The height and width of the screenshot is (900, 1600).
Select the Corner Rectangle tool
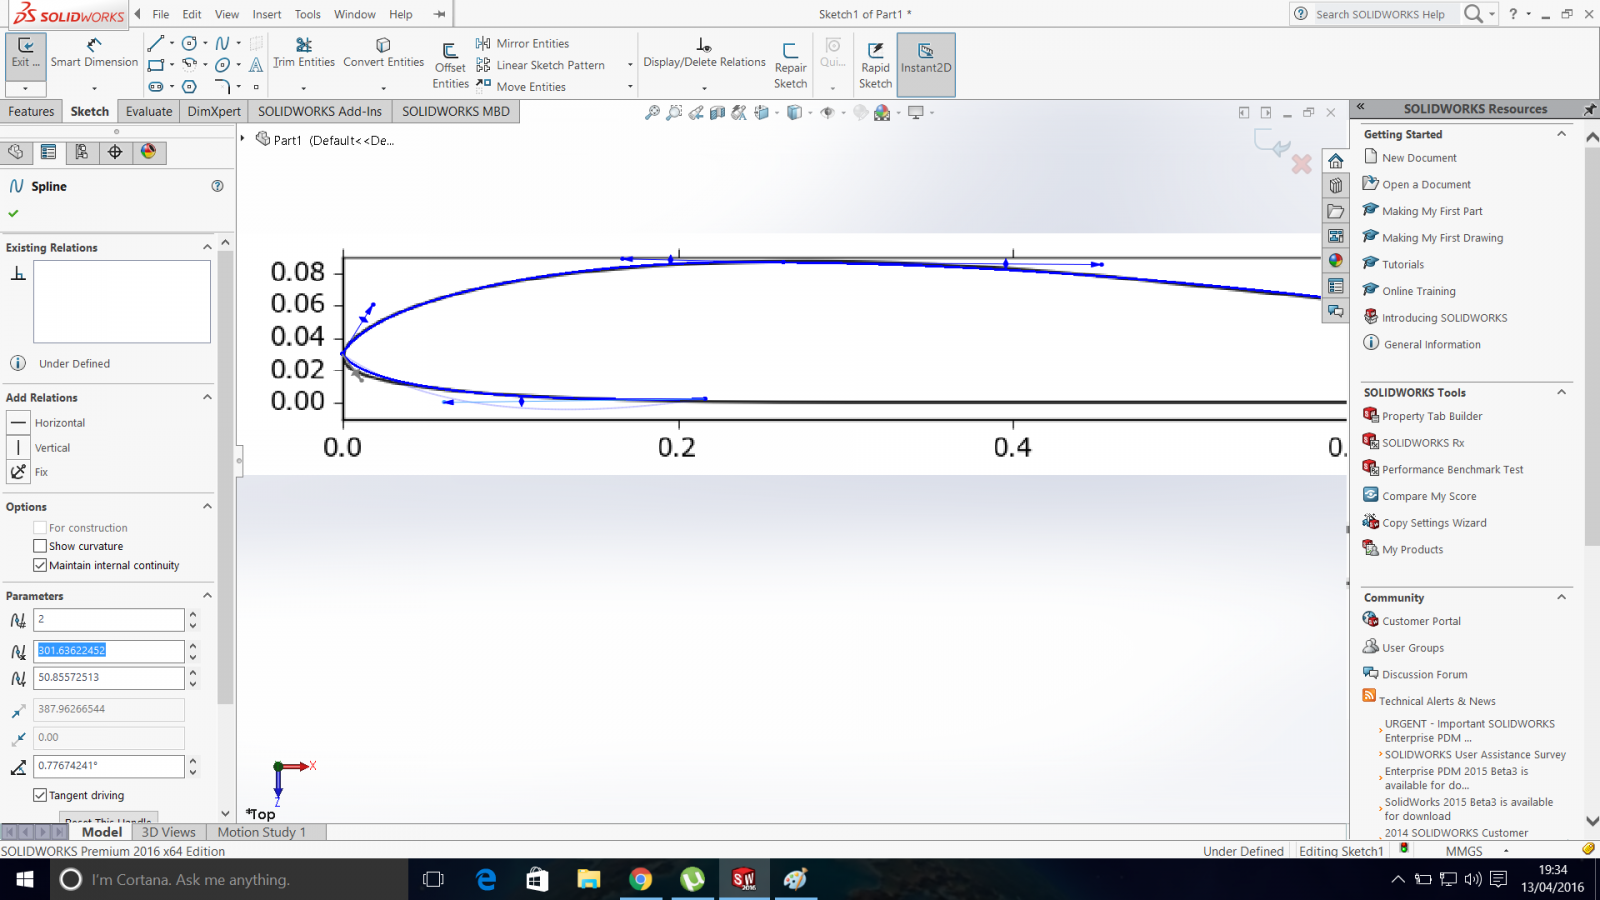click(x=155, y=65)
